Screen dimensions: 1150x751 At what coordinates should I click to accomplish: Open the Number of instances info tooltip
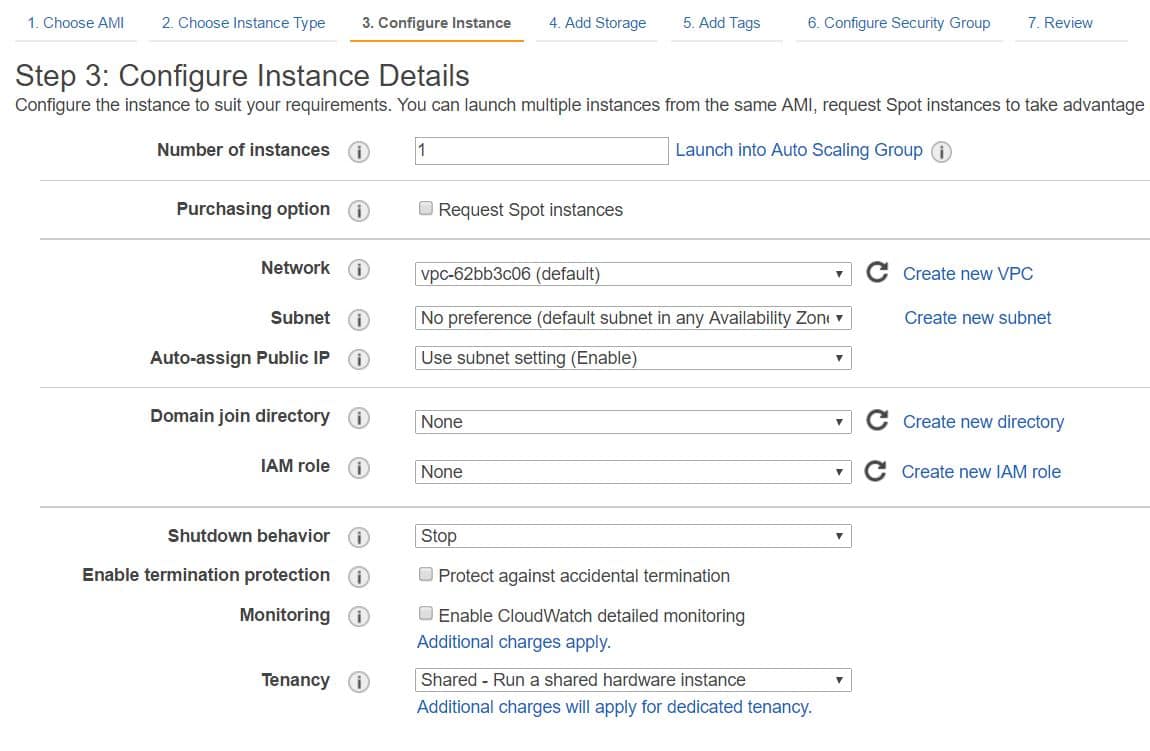click(x=359, y=150)
